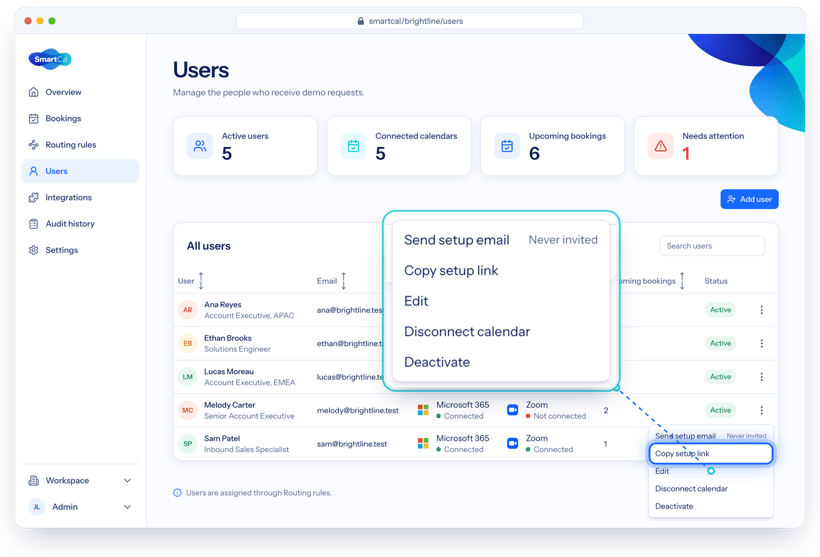Open Routing rules via its flow icon
820x557 pixels.
33,145
